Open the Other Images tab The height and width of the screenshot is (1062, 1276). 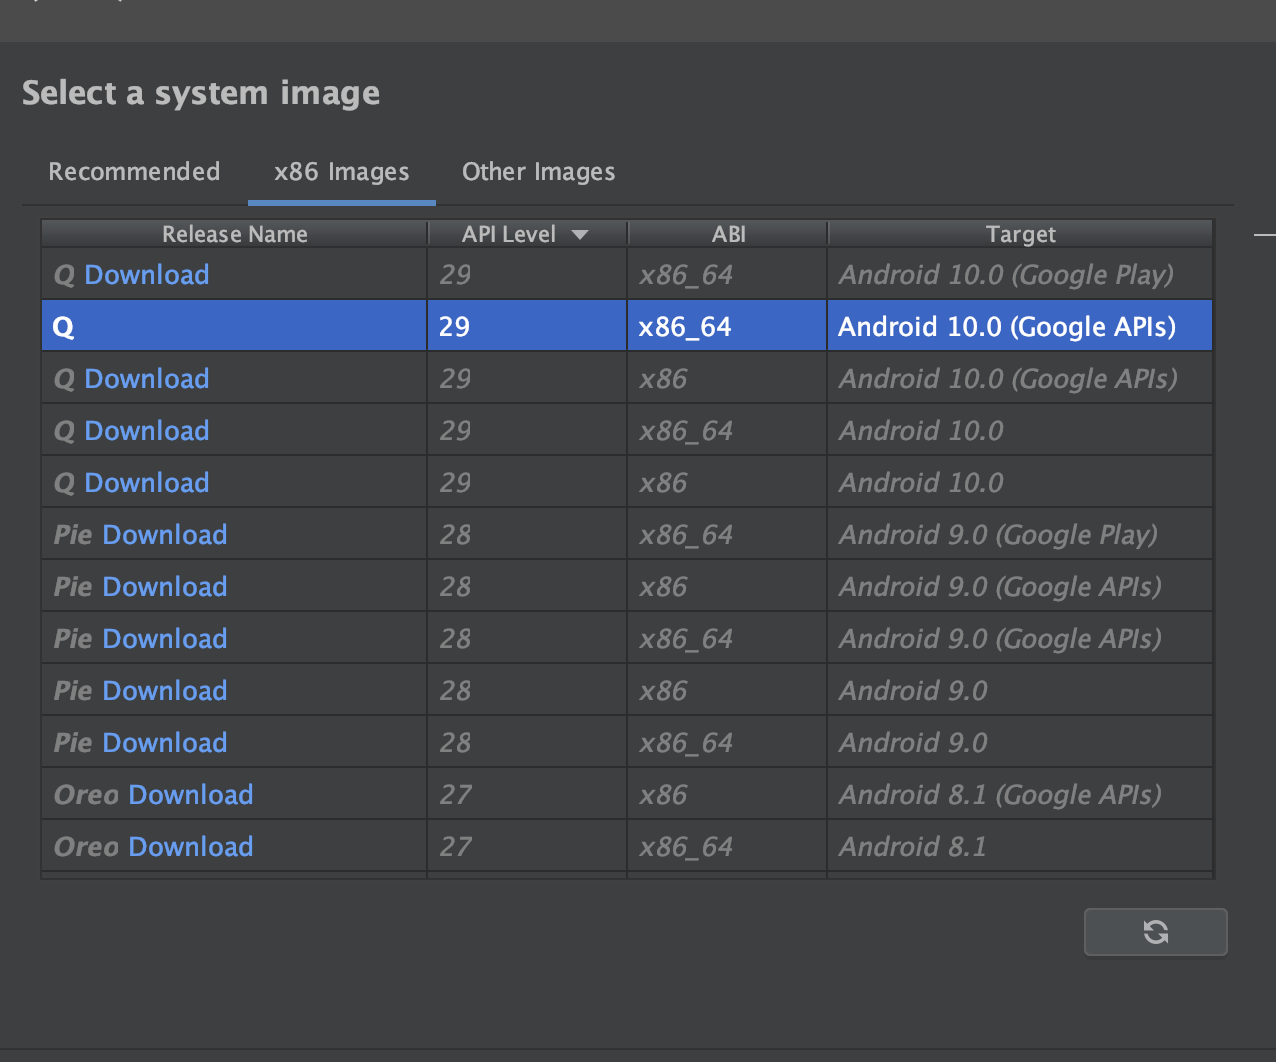(x=538, y=172)
